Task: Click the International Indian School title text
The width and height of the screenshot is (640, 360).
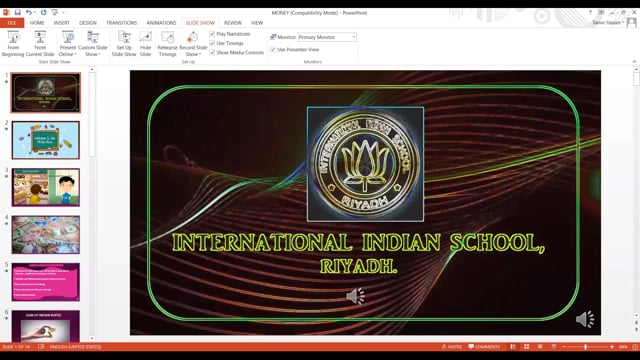Action: pyautogui.click(x=358, y=242)
